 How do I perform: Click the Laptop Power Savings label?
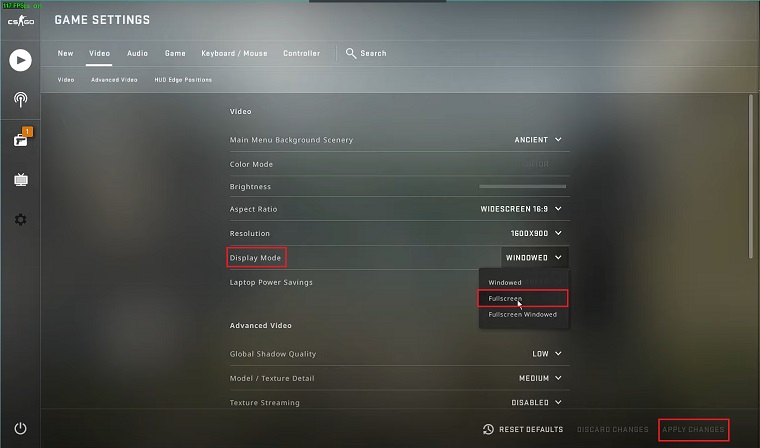tap(271, 282)
